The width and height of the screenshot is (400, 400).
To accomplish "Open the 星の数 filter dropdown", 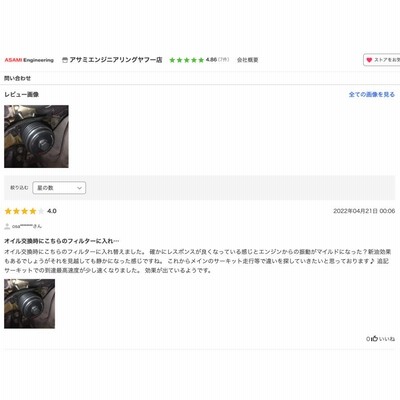I will 59,188.
